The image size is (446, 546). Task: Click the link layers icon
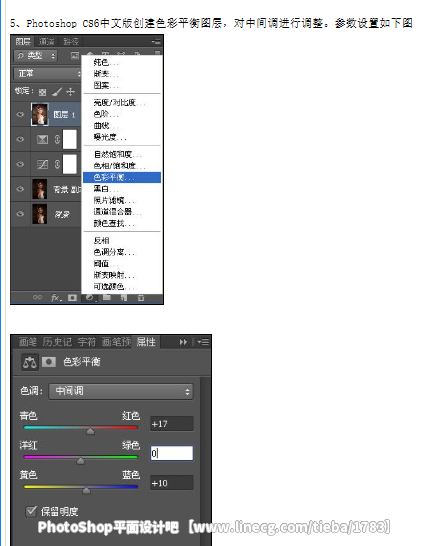pos(37,297)
